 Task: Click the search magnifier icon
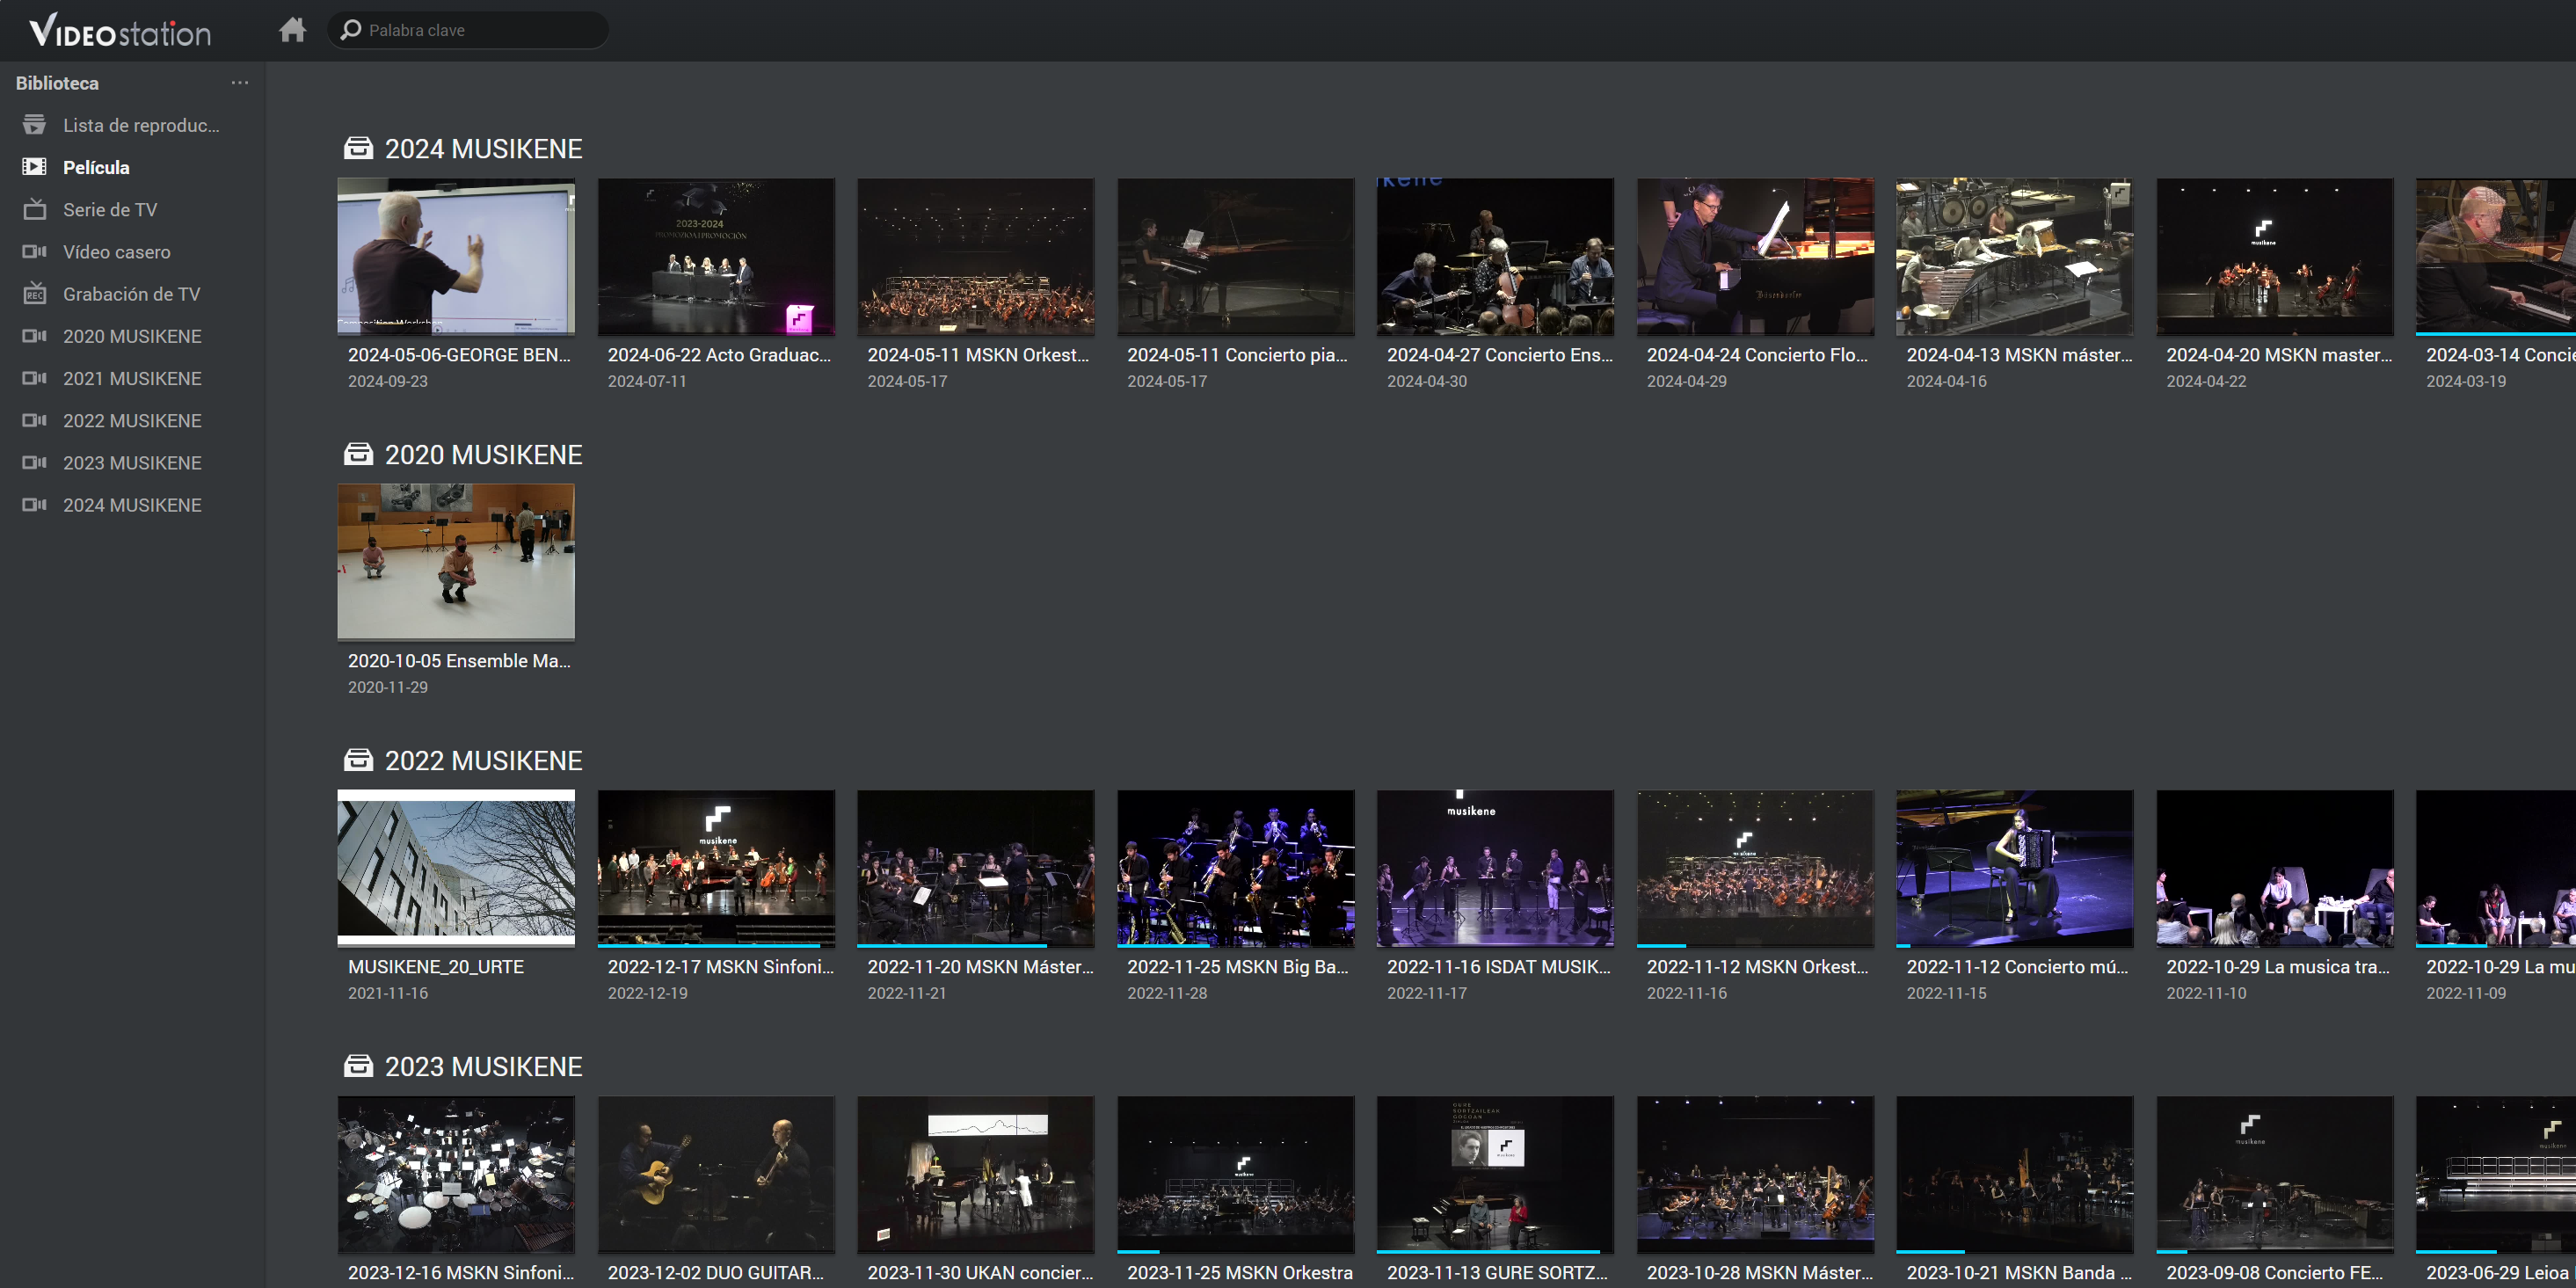[x=350, y=30]
